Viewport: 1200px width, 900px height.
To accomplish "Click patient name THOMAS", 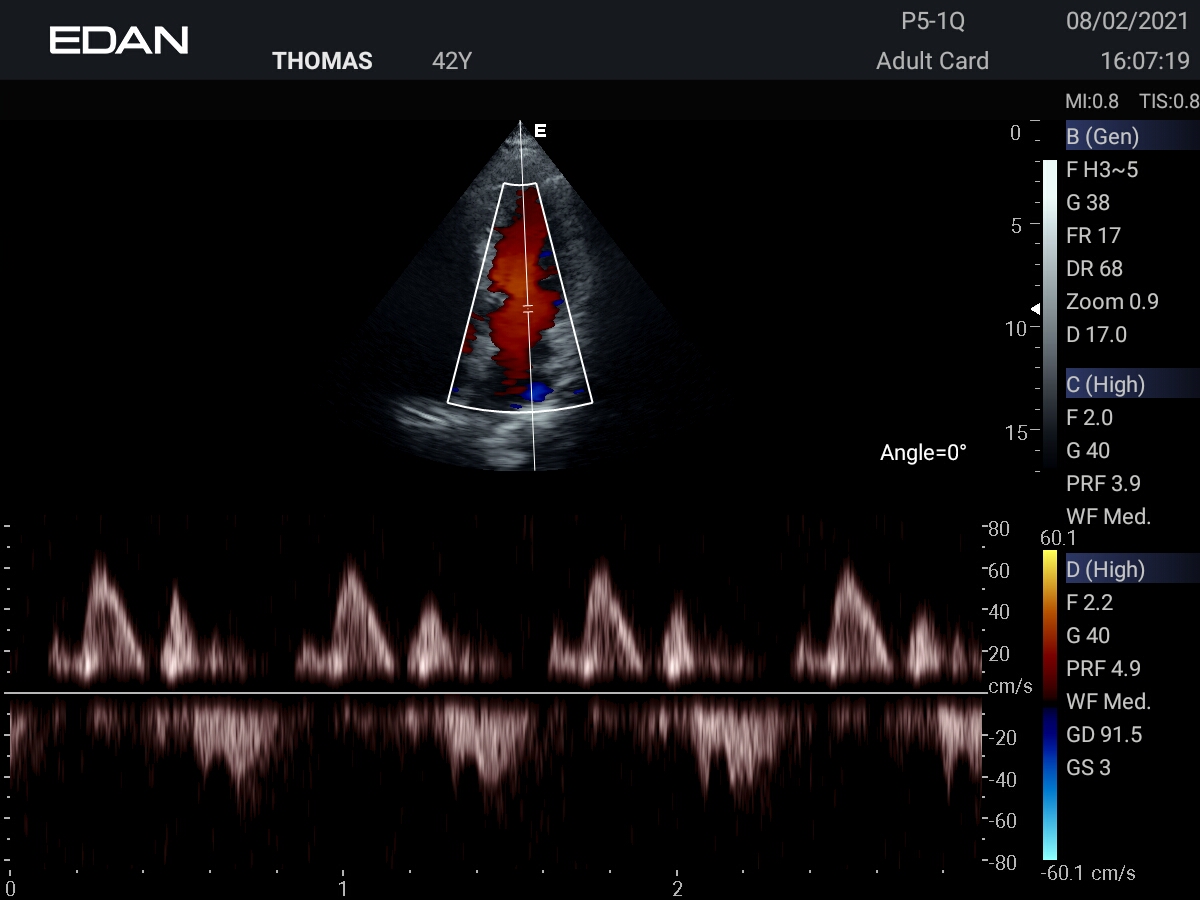I will point(322,61).
